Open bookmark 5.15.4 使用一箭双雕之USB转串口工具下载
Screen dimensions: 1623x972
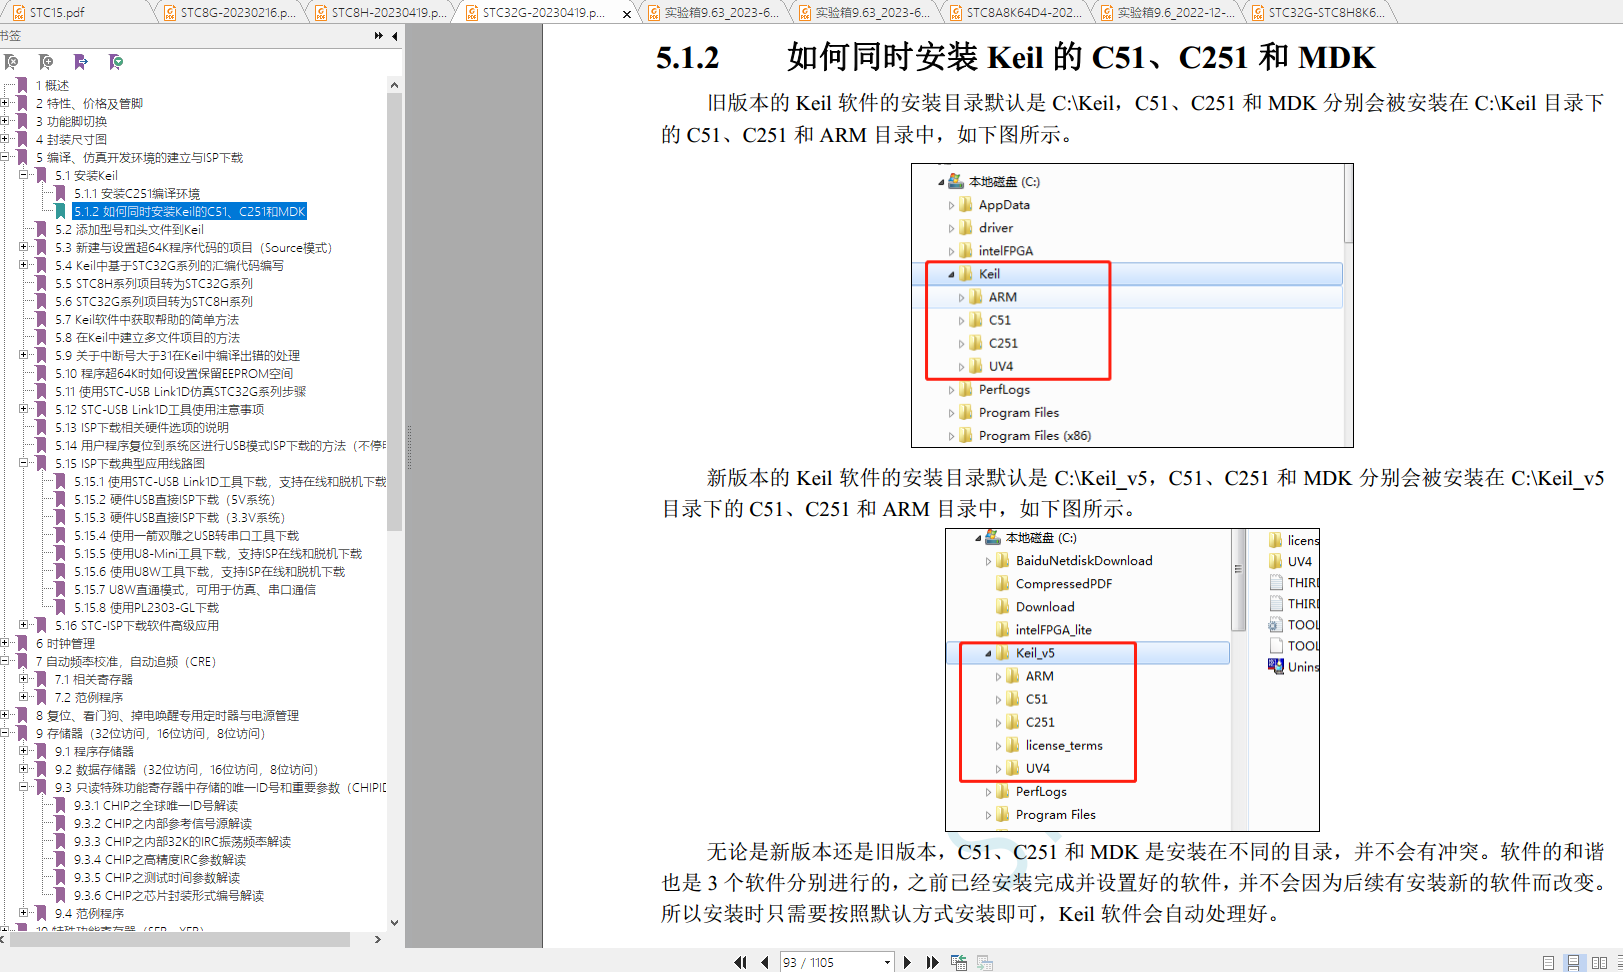(x=186, y=536)
